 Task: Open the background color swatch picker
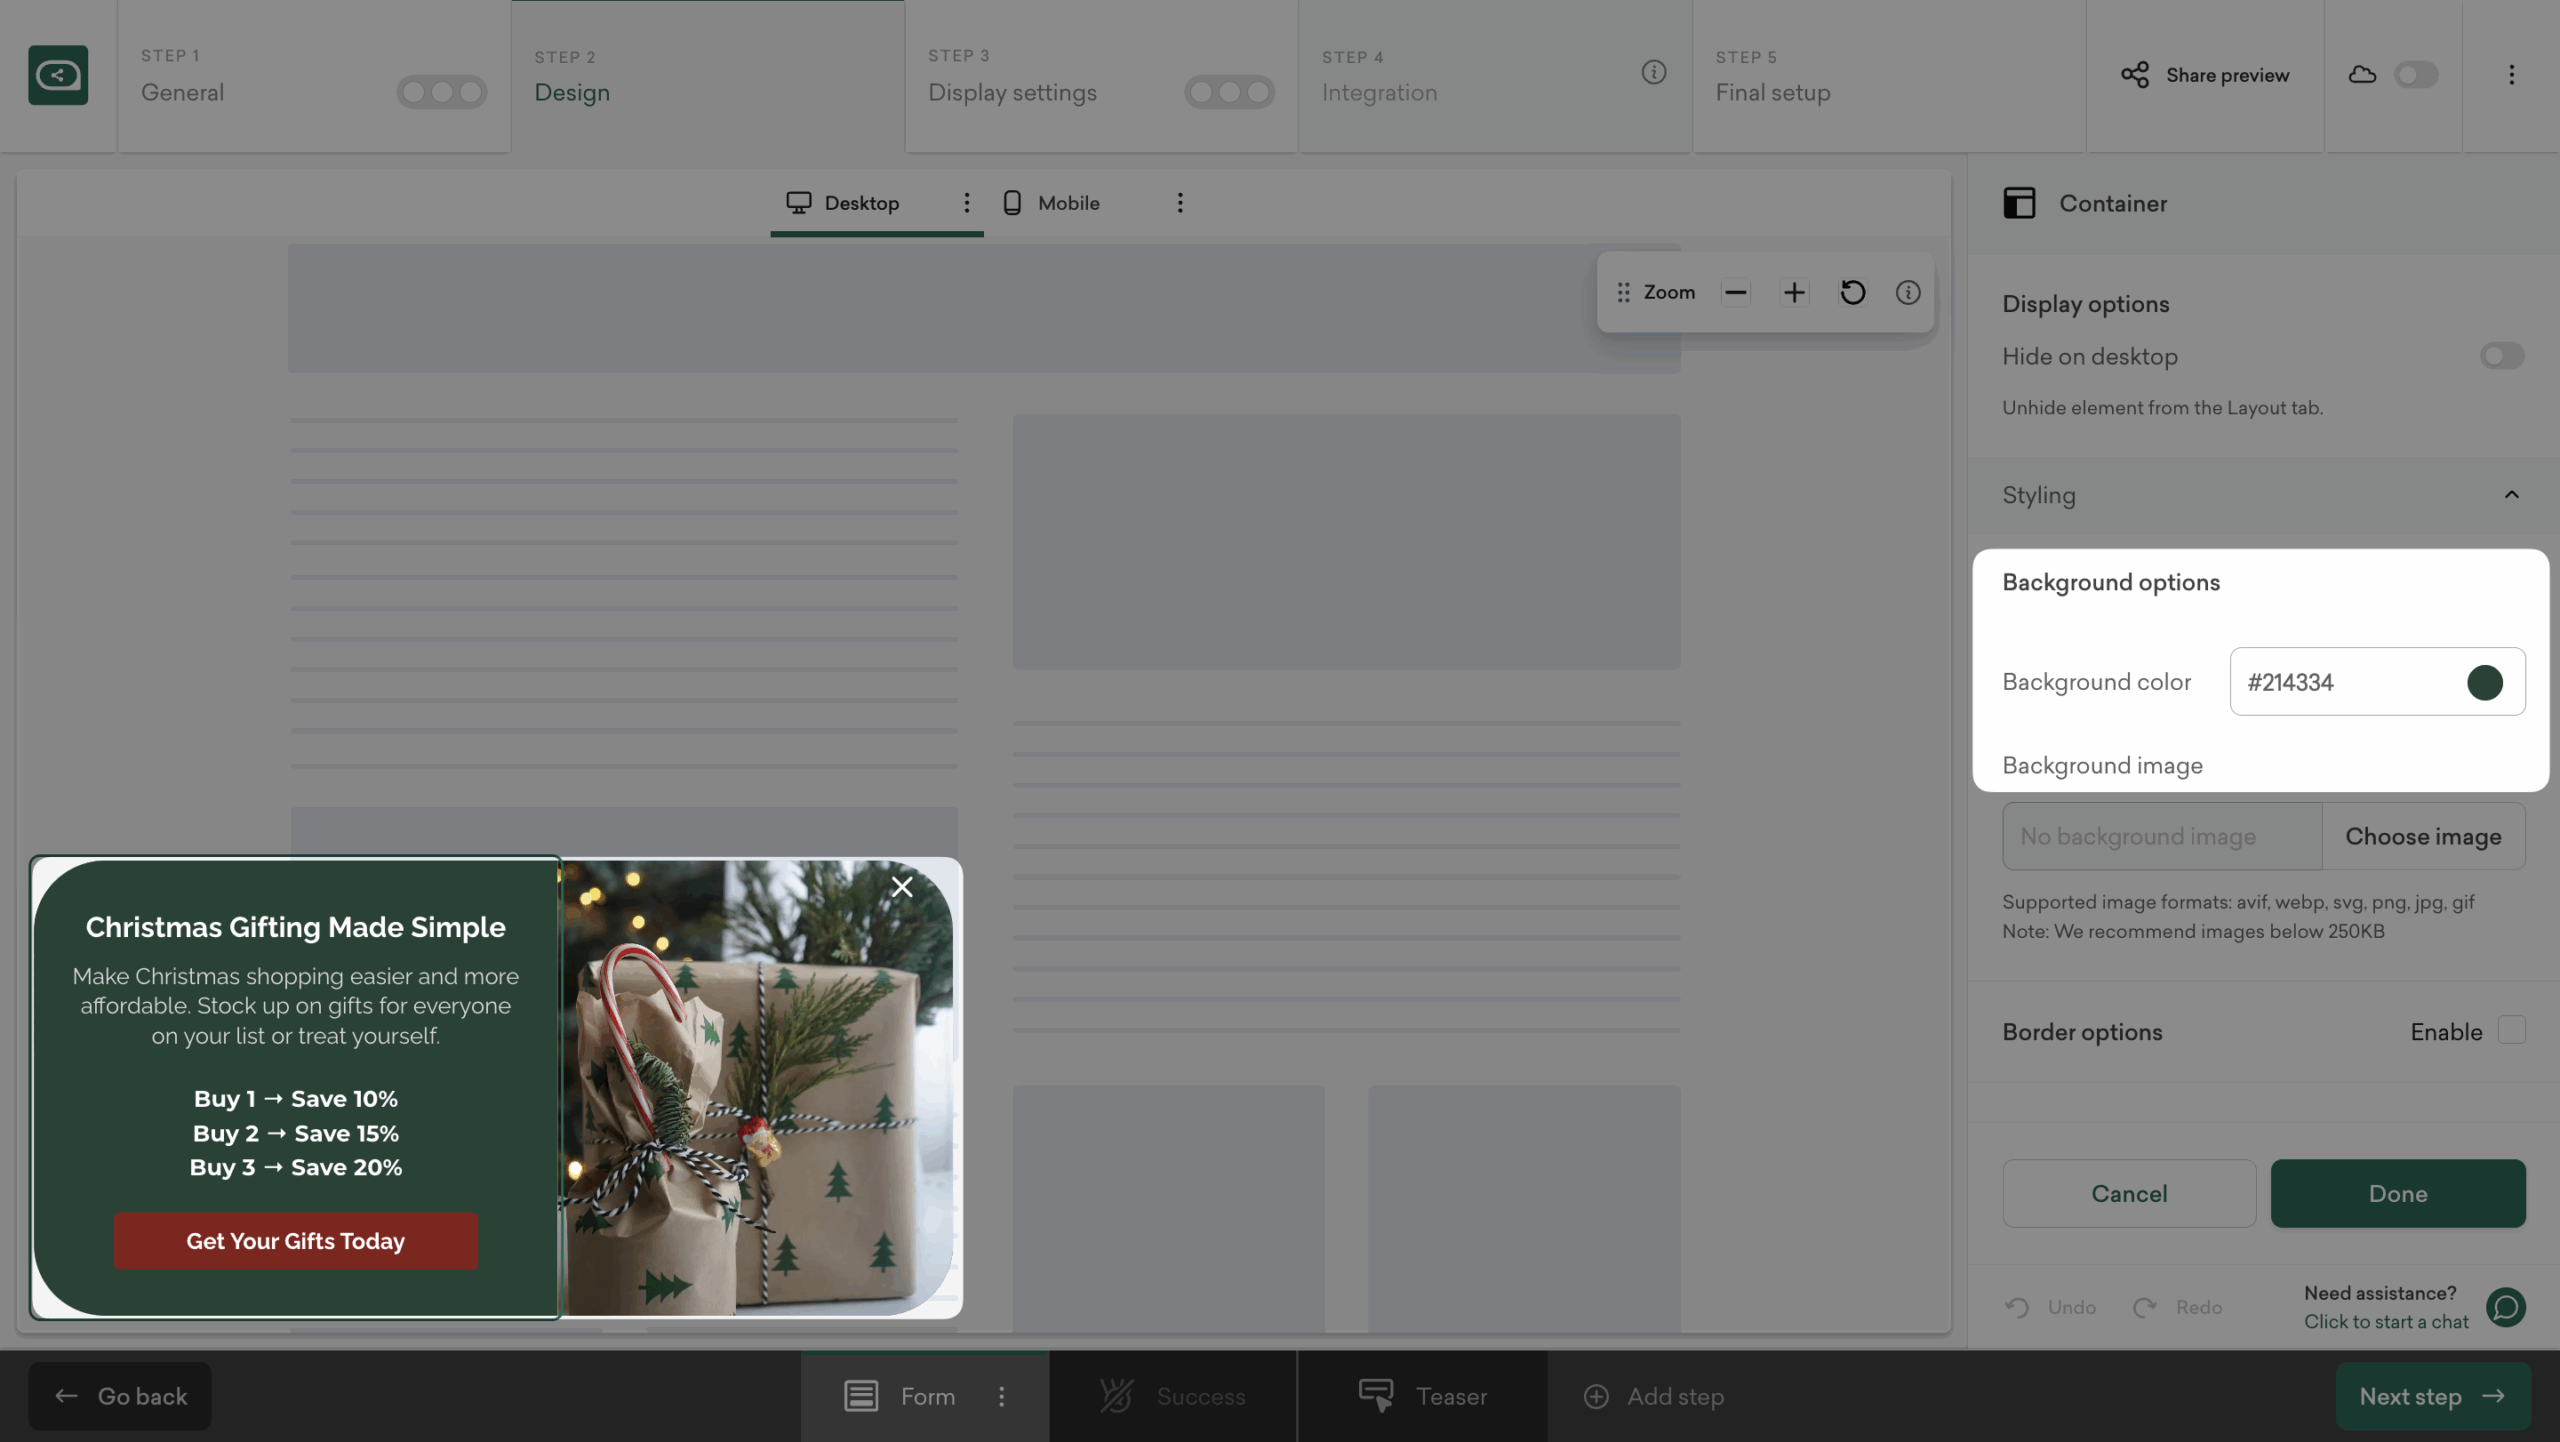[2484, 682]
